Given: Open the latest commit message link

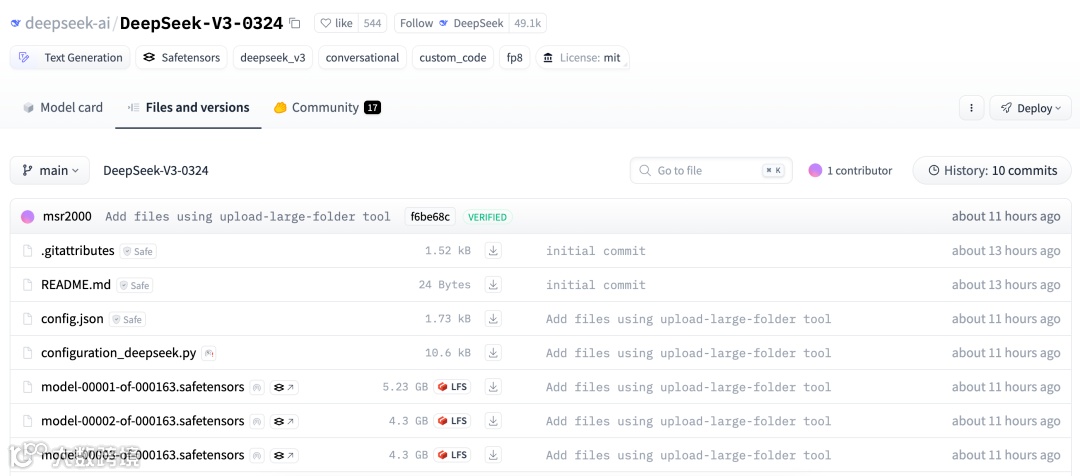Looking at the screenshot, I should coord(247,216).
